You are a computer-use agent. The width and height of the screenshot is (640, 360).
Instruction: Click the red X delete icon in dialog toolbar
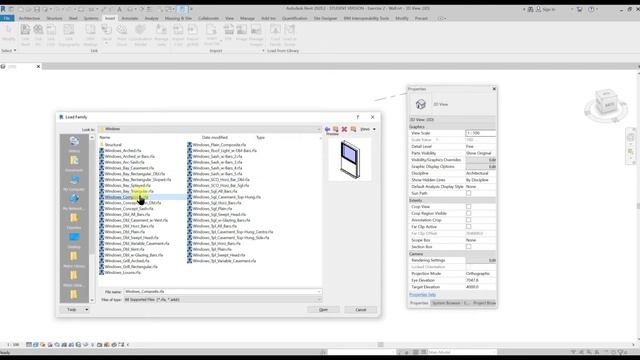coord(344,129)
